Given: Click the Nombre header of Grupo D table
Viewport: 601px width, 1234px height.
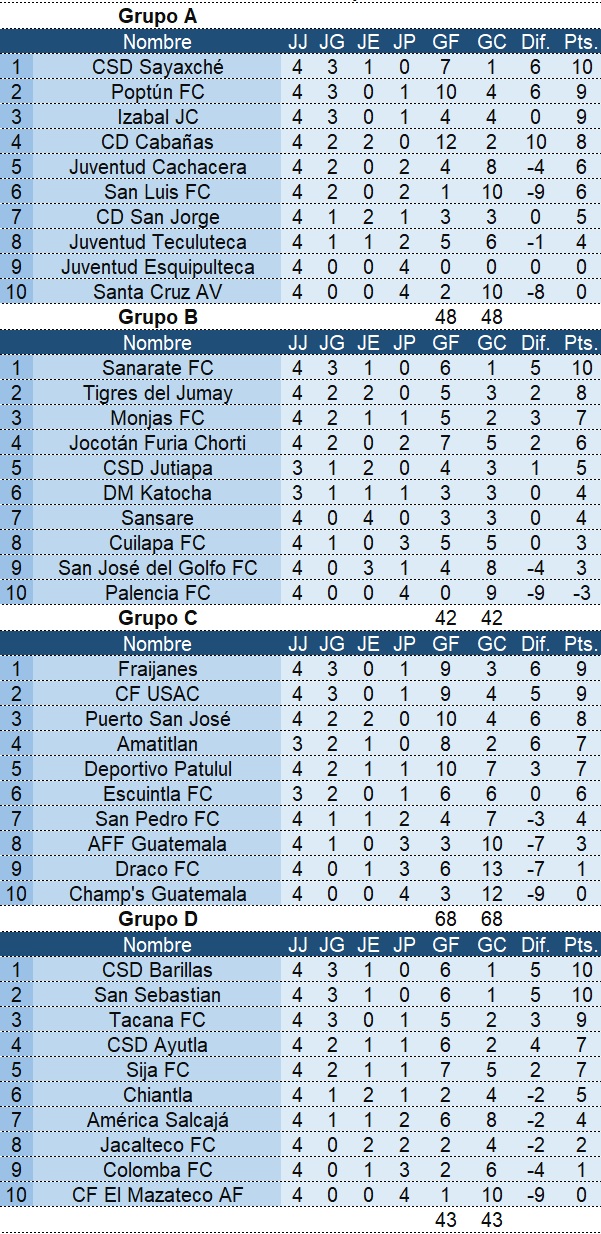Looking at the screenshot, I should pyautogui.click(x=158, y=945).
